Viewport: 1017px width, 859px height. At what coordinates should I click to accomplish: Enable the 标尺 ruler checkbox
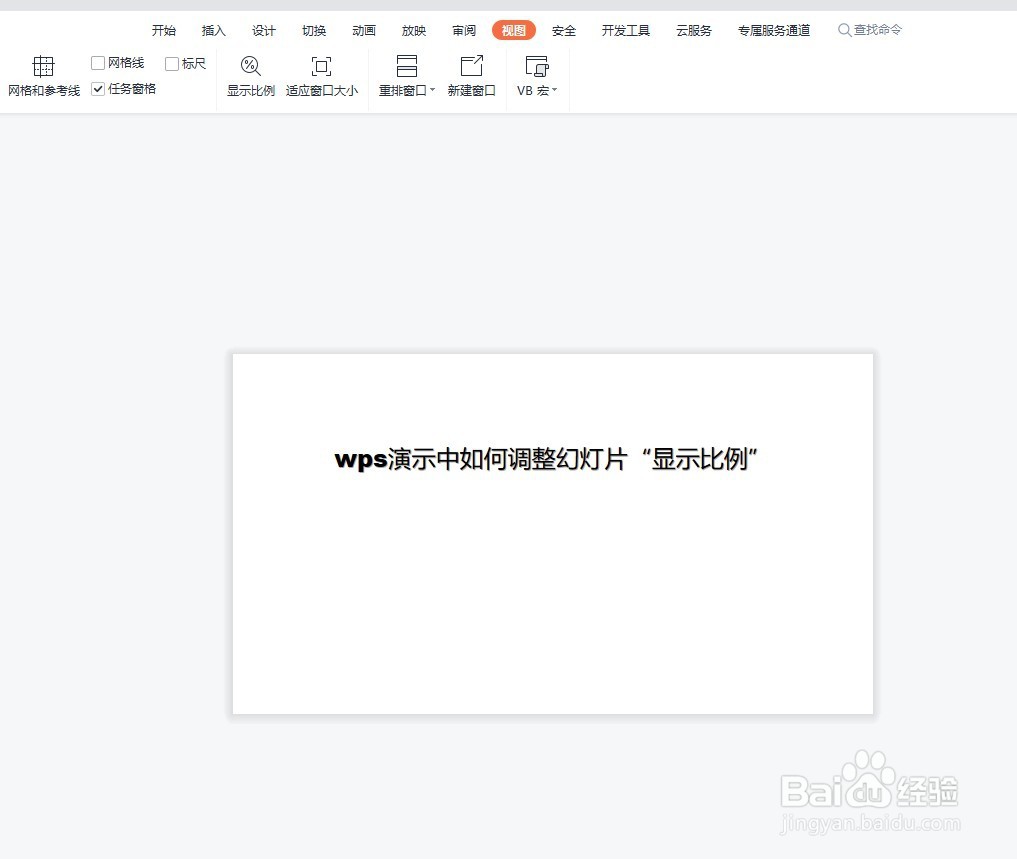172,64
